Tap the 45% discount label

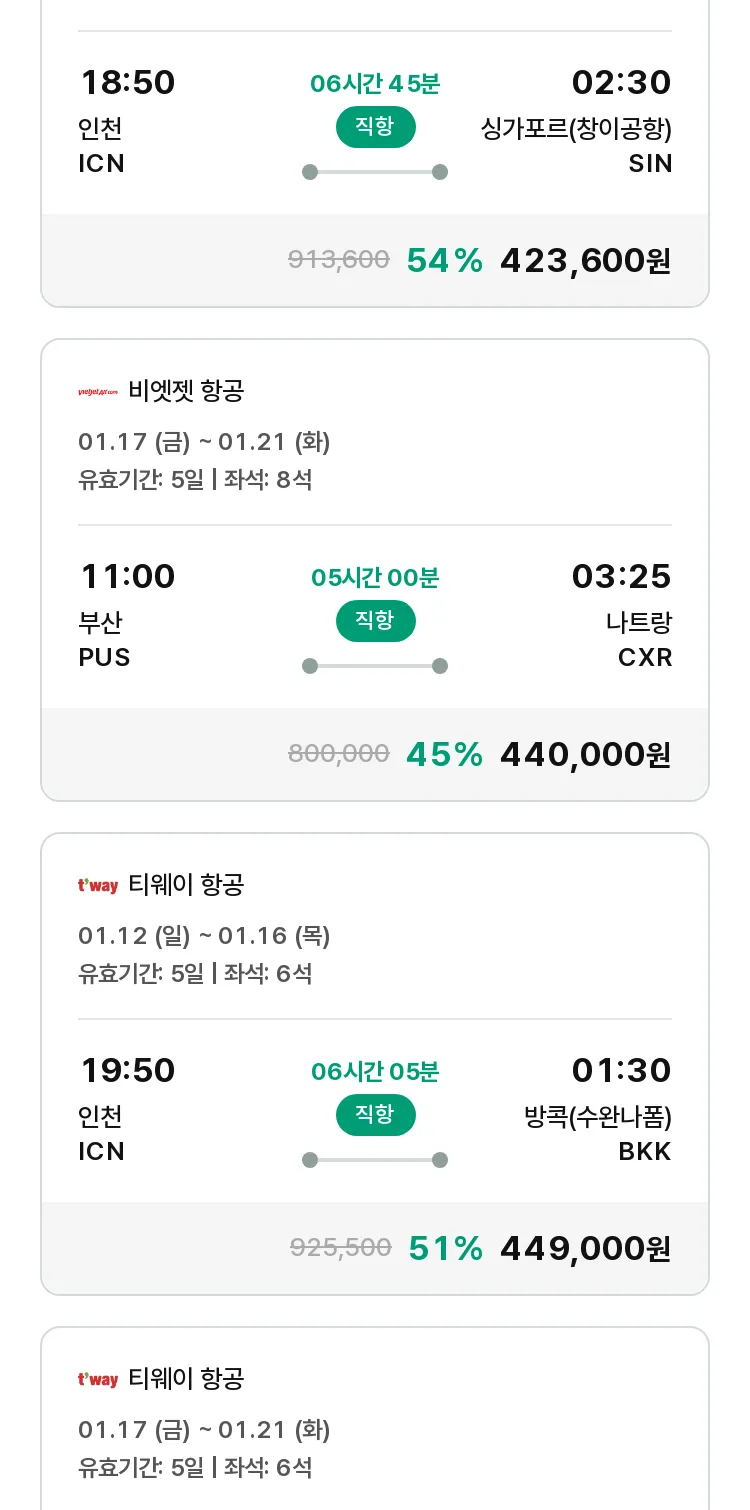(x=444, y=755)
